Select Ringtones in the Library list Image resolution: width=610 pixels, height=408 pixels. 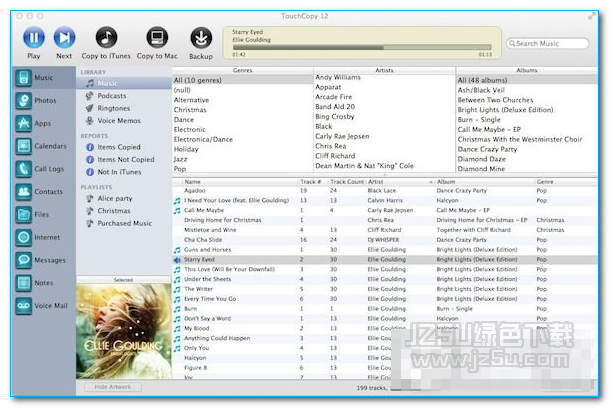point(124,108)
